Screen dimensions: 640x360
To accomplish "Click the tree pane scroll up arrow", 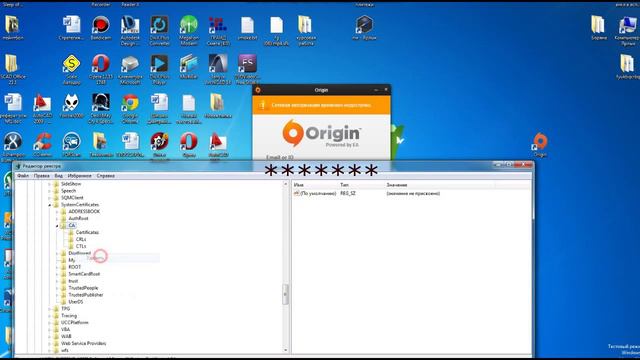I will (285, 184).
